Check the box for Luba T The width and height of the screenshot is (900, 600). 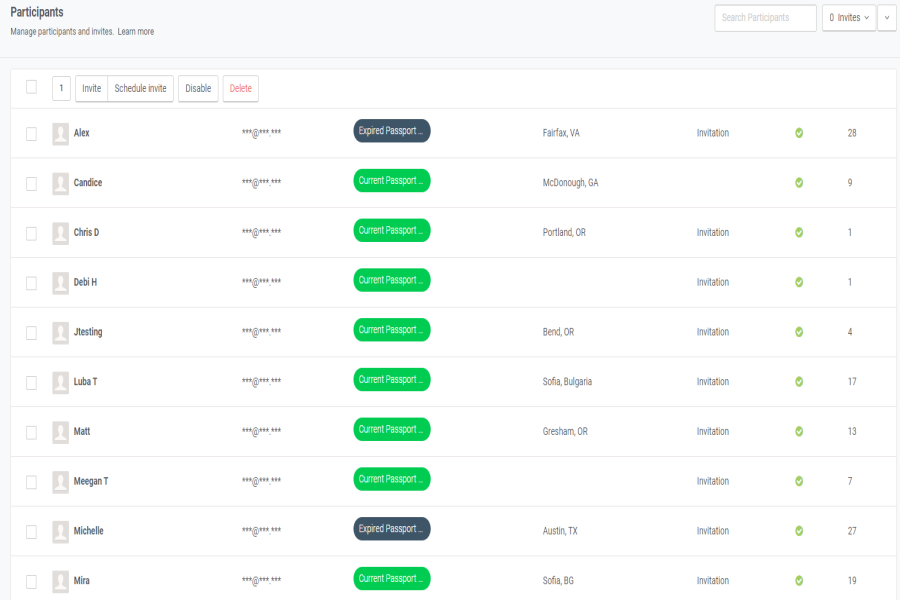(x=32, y=383)
